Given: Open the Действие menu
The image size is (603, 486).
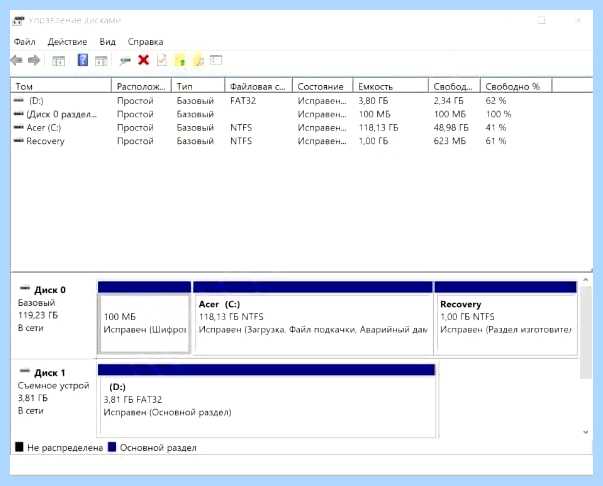Looking at the screenshot, I should [x=67, y=42].
